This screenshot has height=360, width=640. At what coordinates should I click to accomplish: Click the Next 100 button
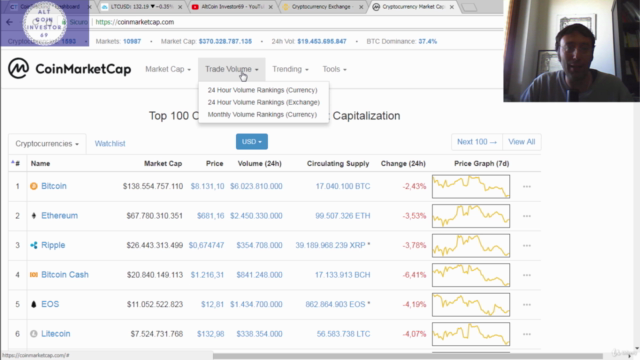click(477, 142)
